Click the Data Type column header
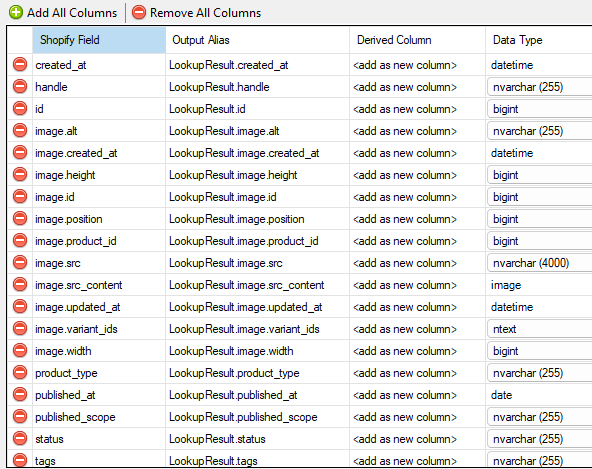The width and height of the screenshot is (592, 469). [x=539, y=40]
